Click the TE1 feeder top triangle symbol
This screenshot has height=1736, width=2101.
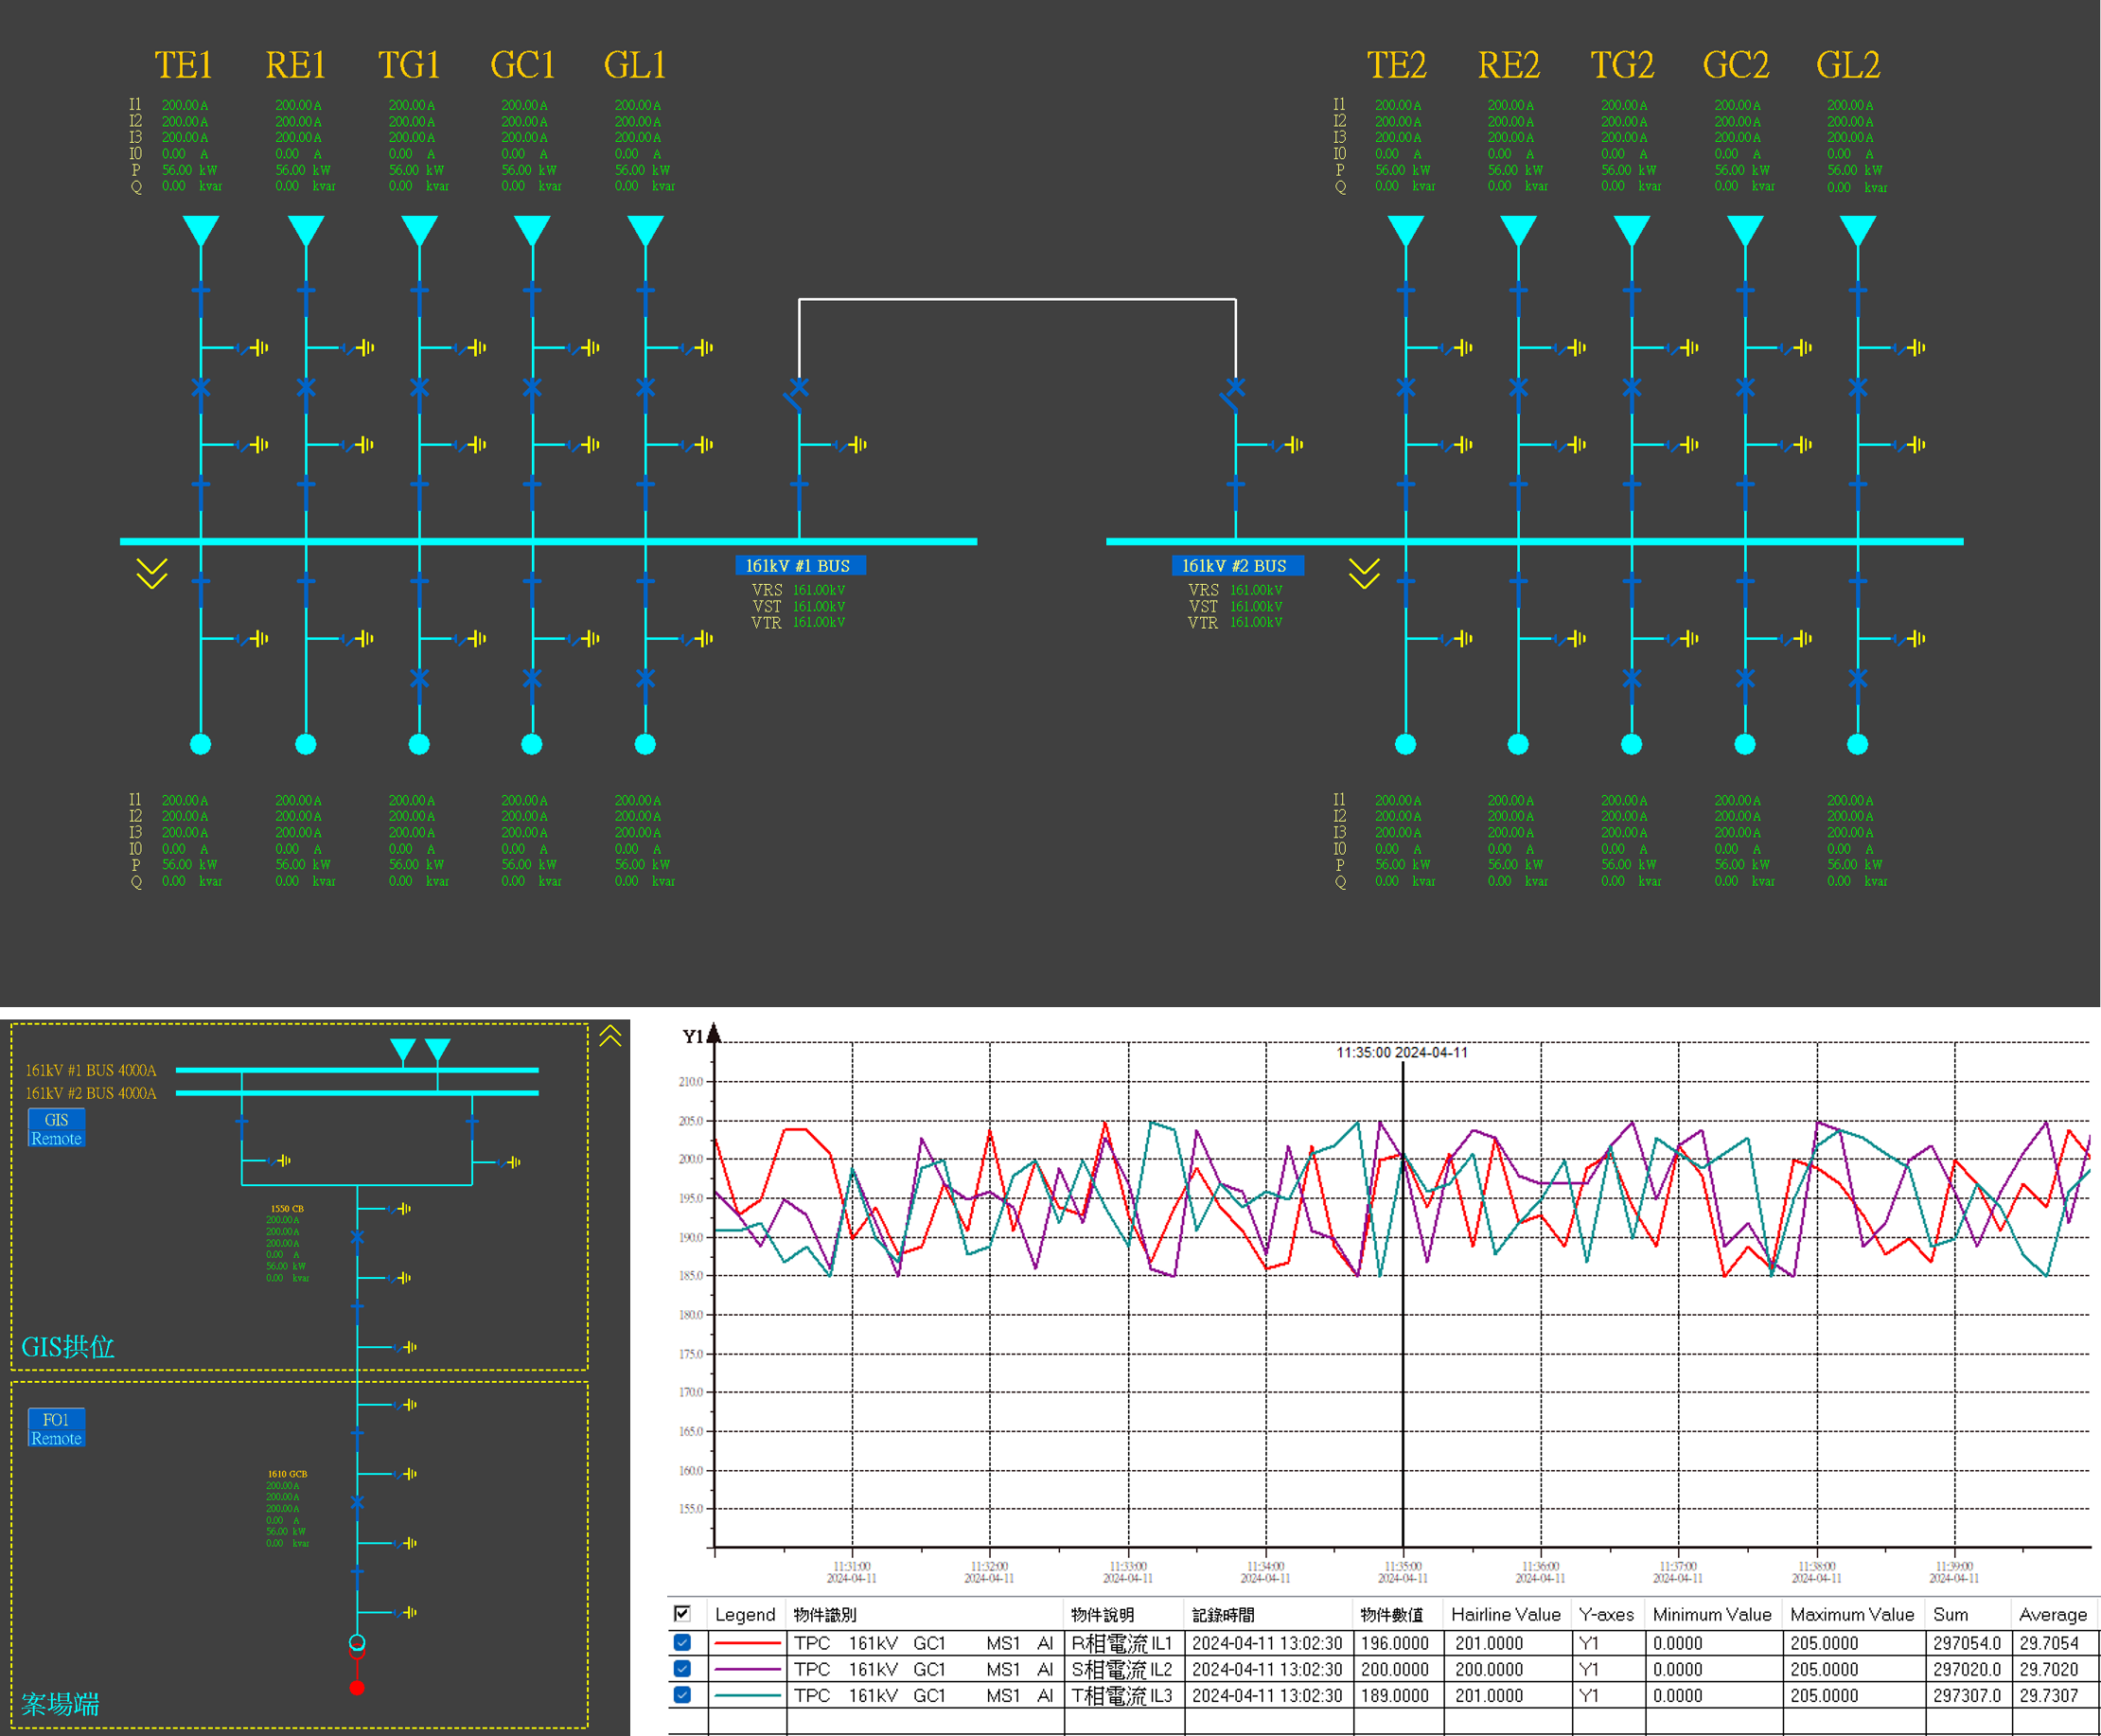point(201,229)
